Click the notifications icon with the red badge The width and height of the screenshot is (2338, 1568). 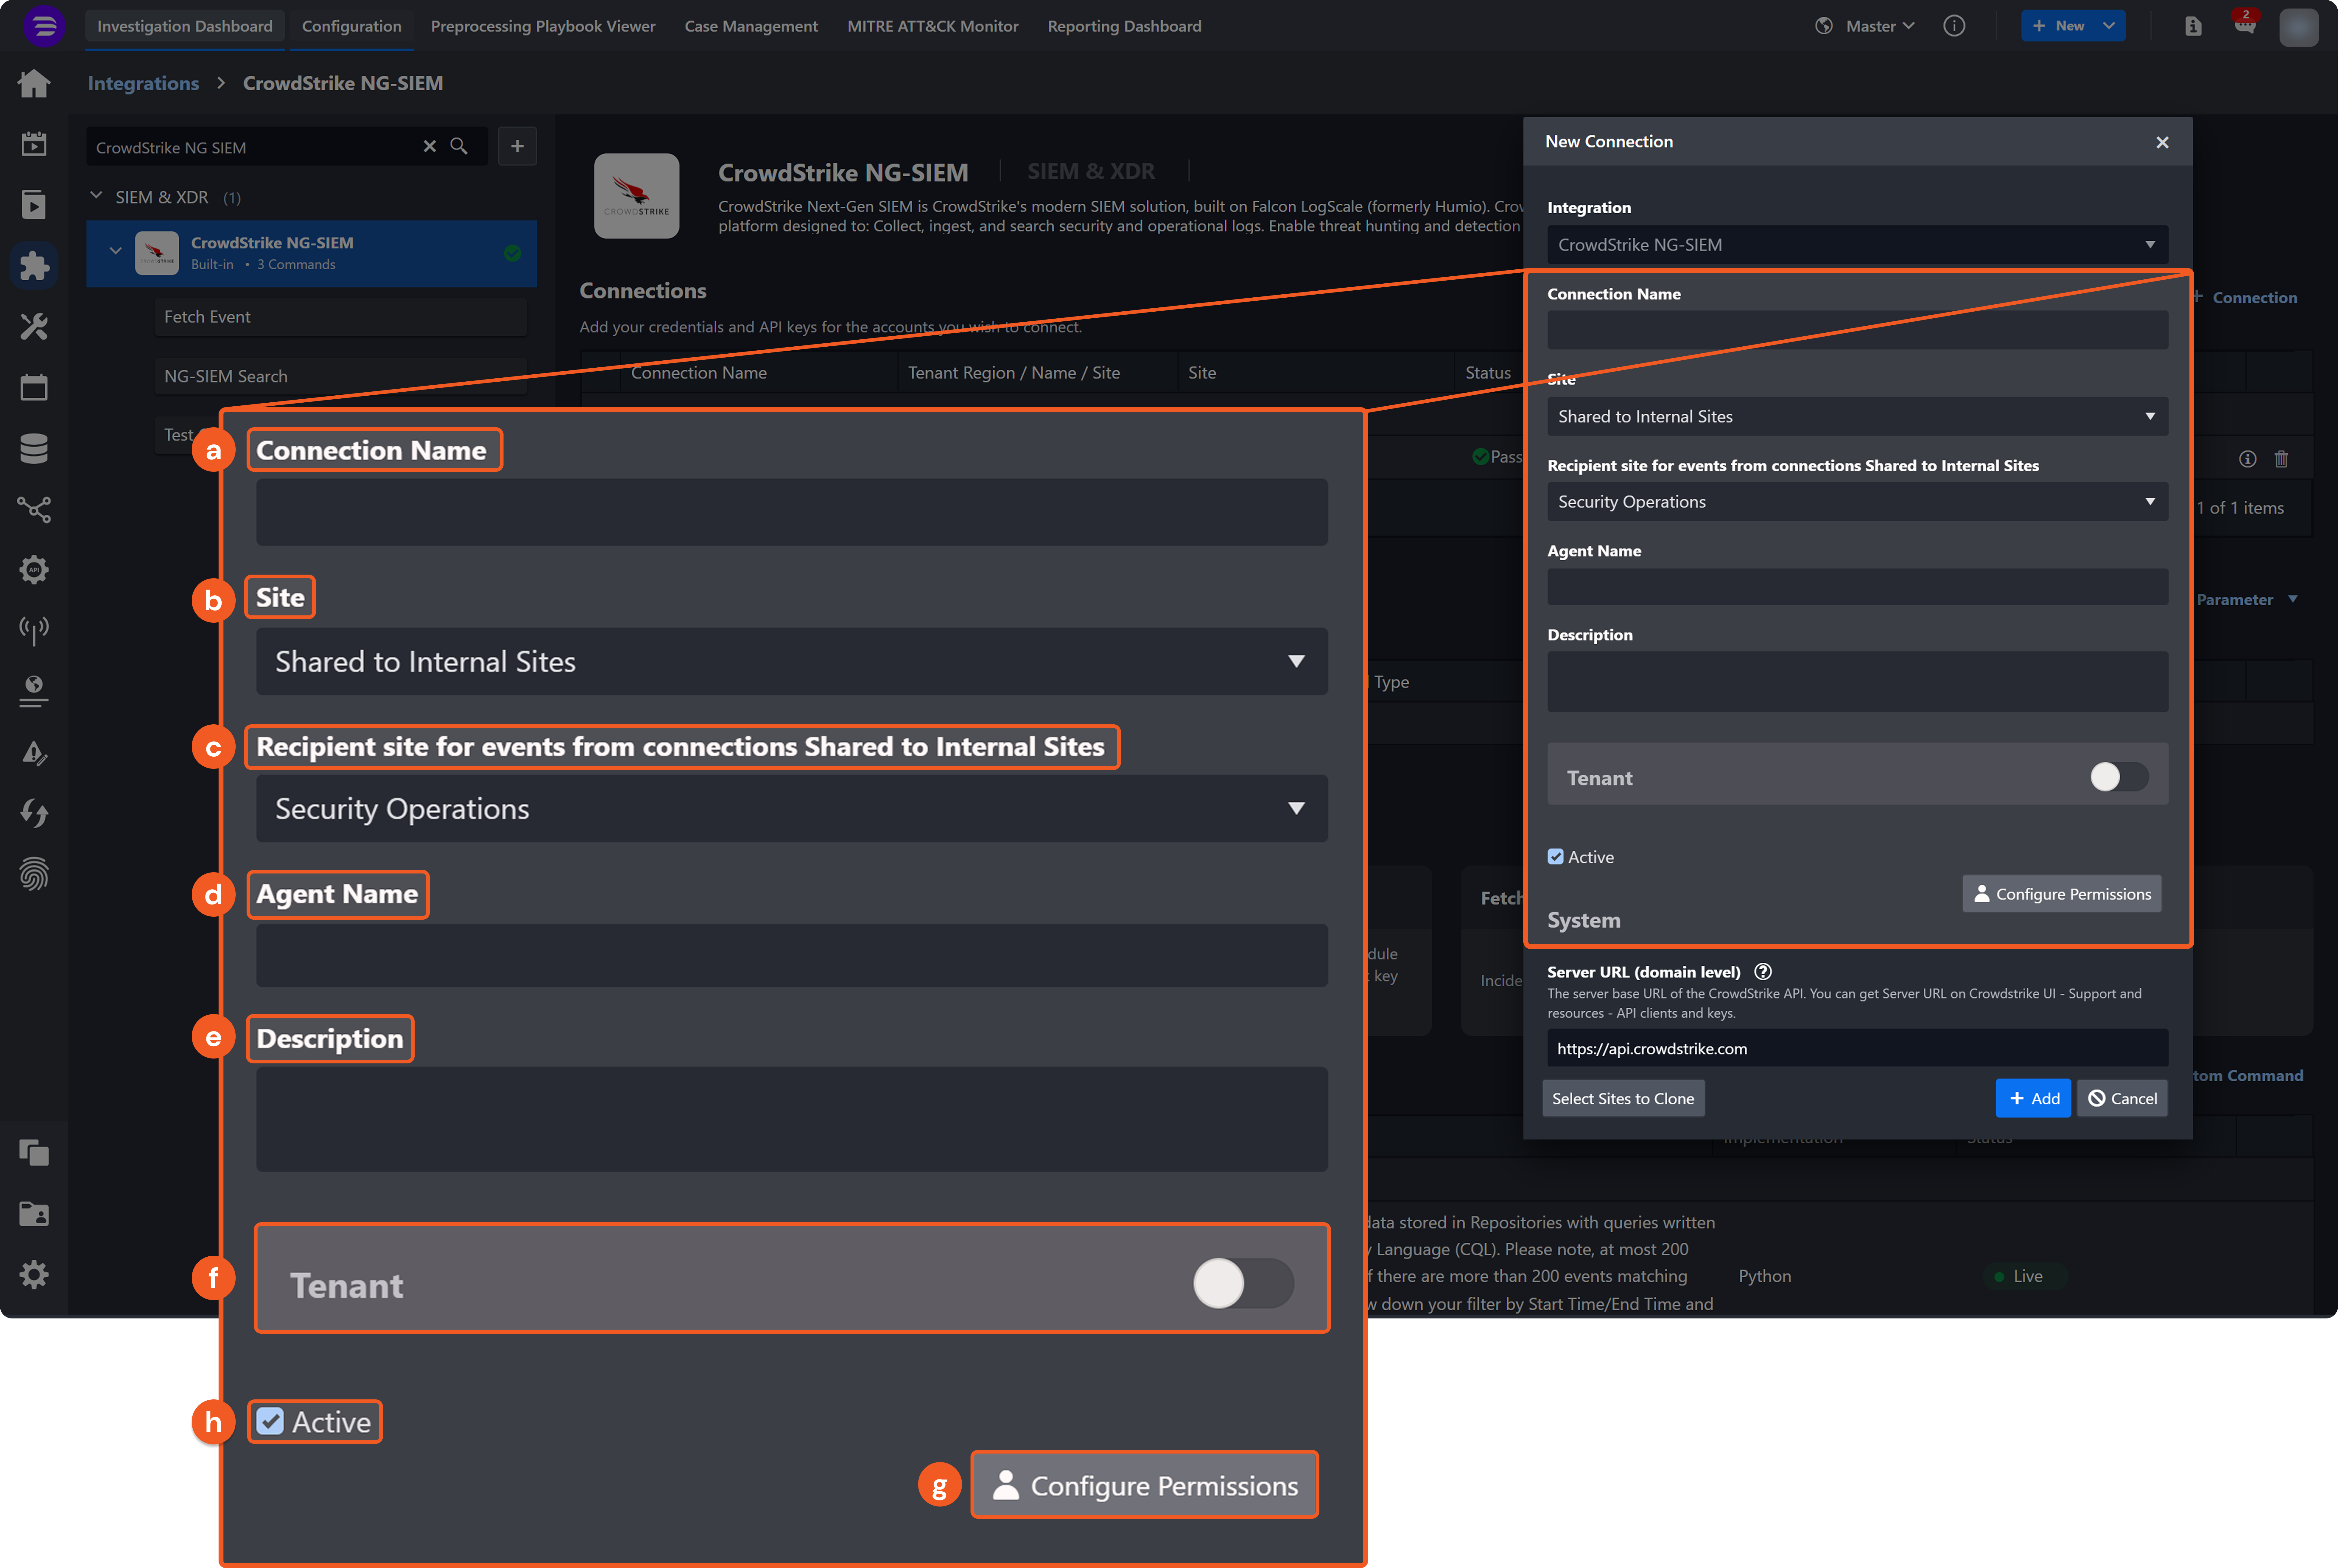click(2245, 26)
